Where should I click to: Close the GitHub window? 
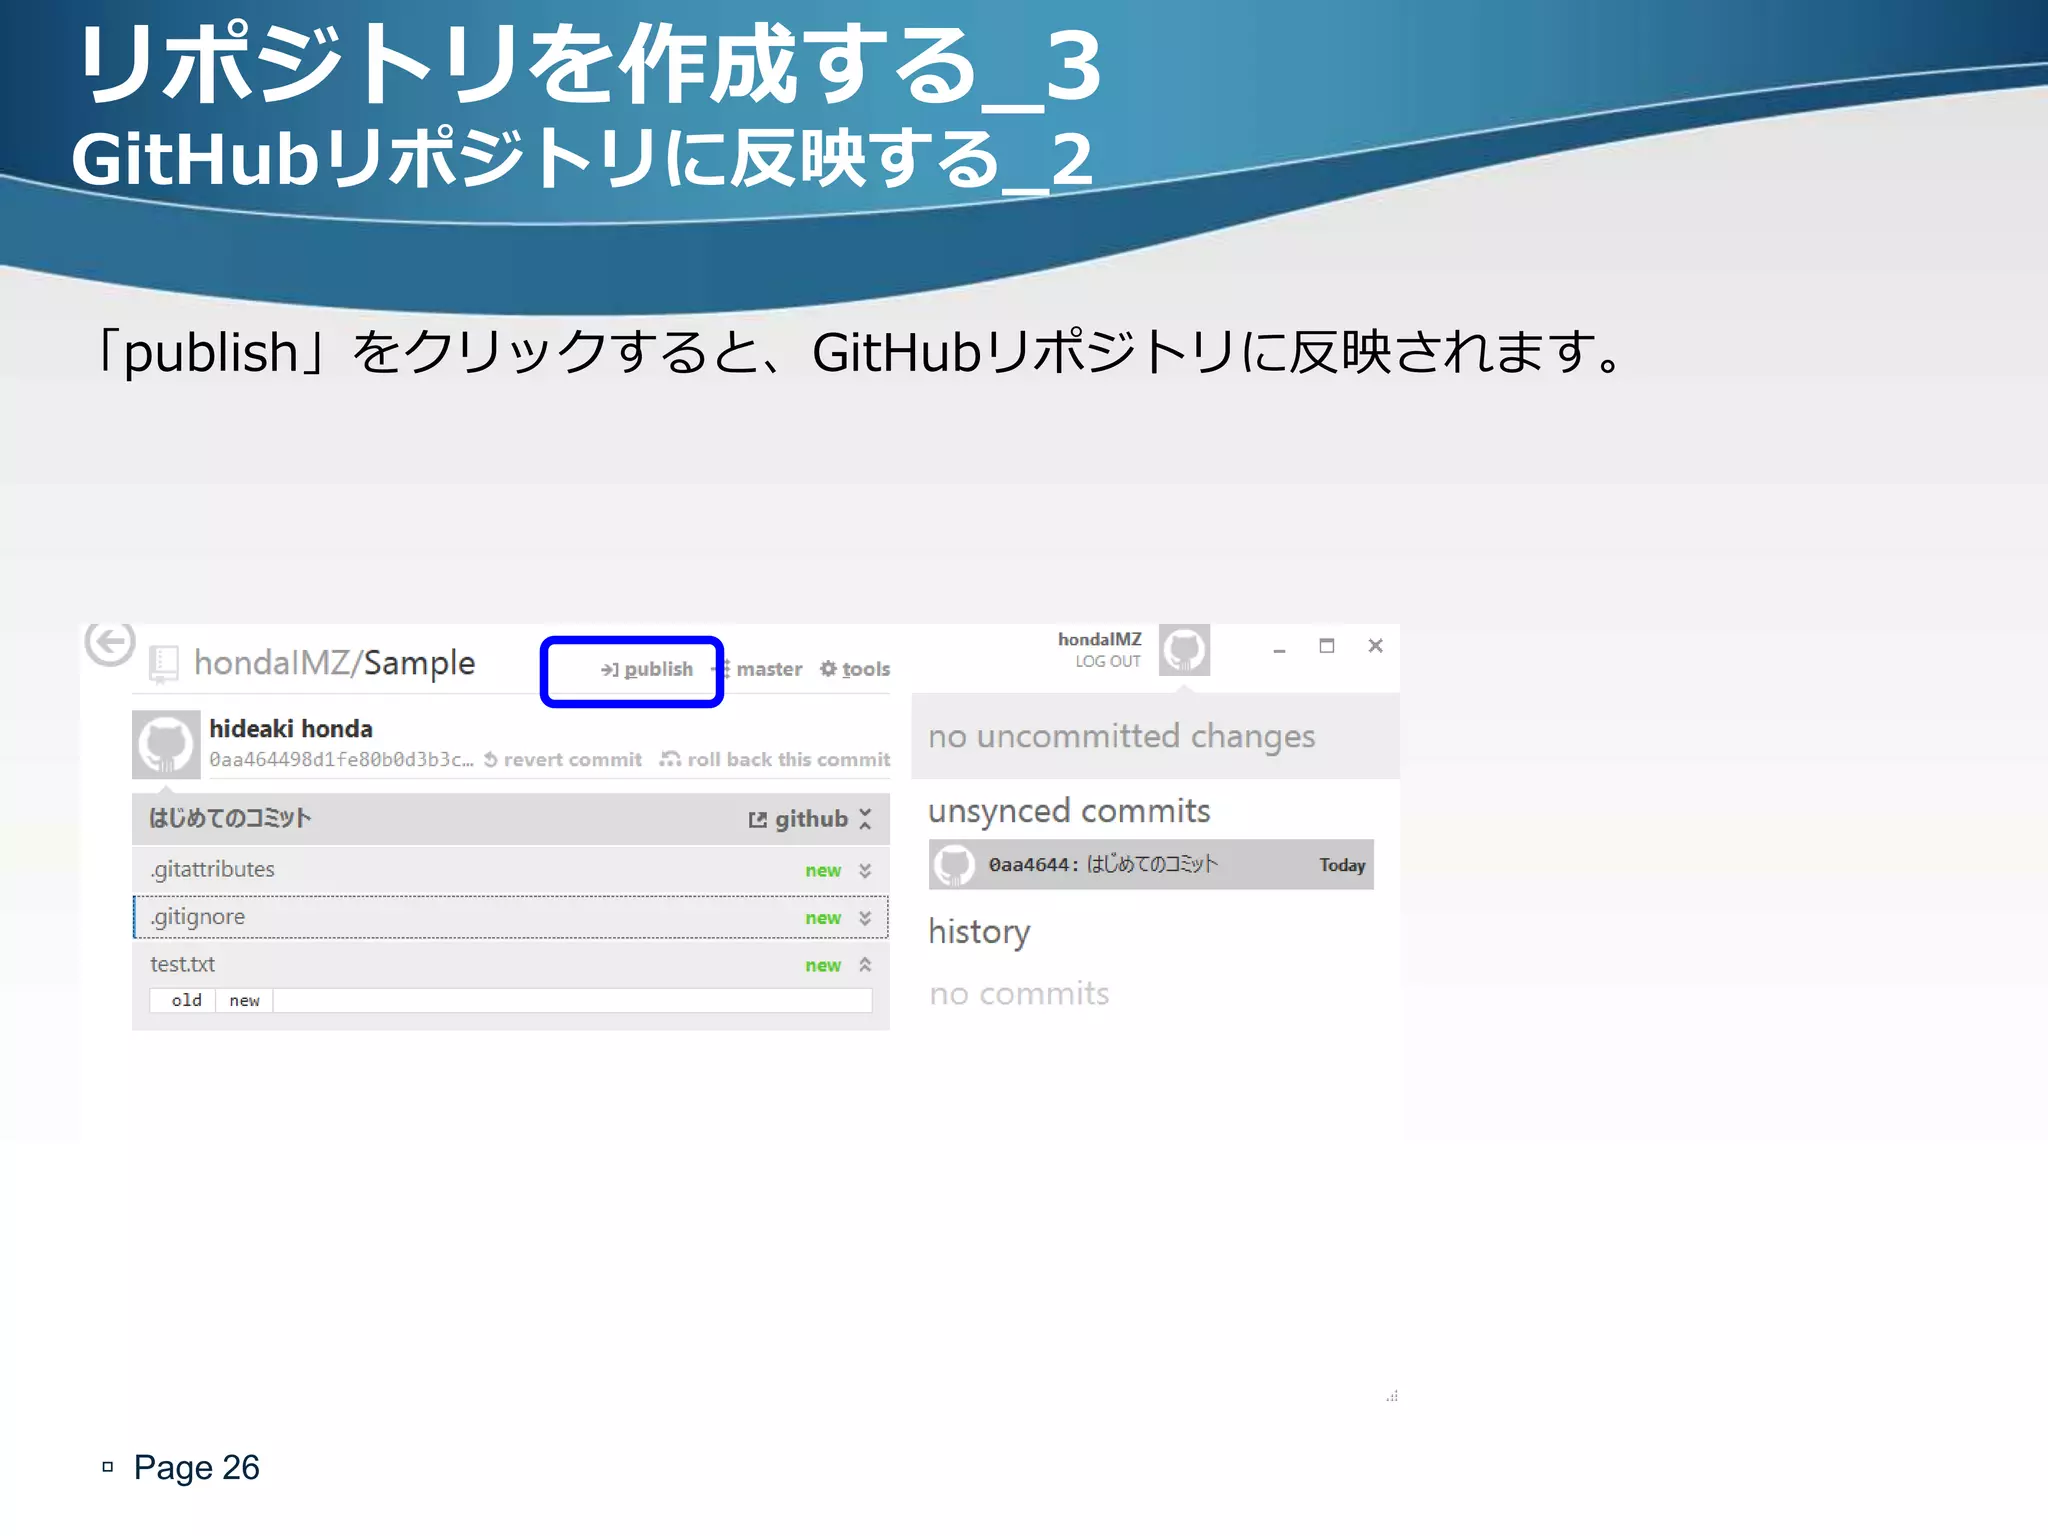pos(1375,646)
